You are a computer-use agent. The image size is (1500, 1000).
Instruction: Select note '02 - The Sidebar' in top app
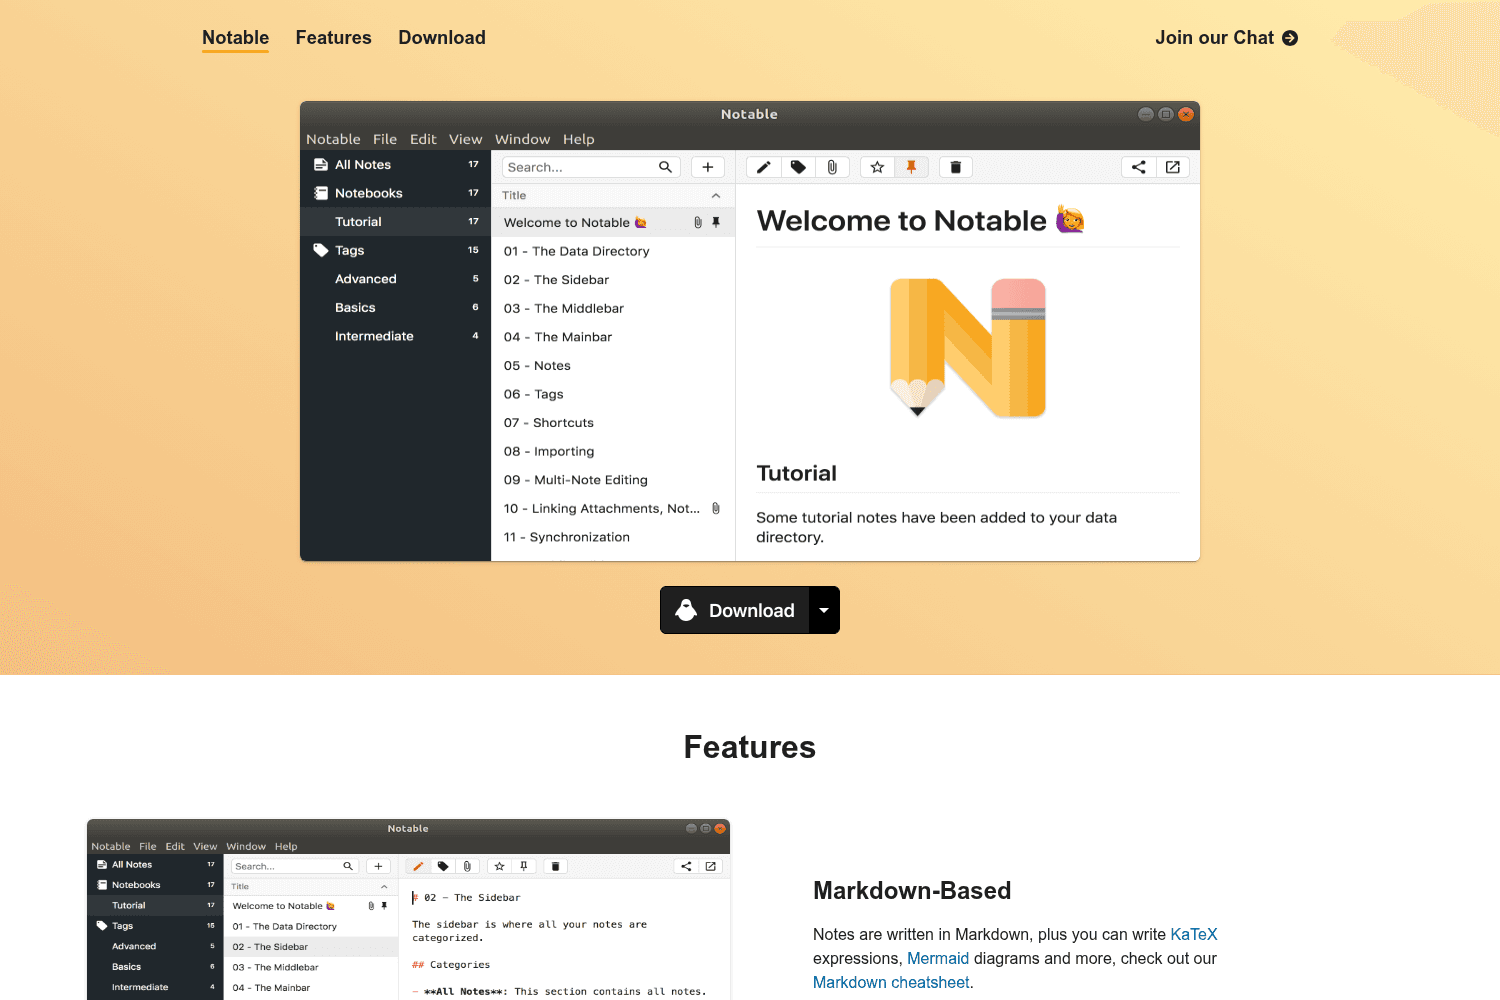pos(613,279)
